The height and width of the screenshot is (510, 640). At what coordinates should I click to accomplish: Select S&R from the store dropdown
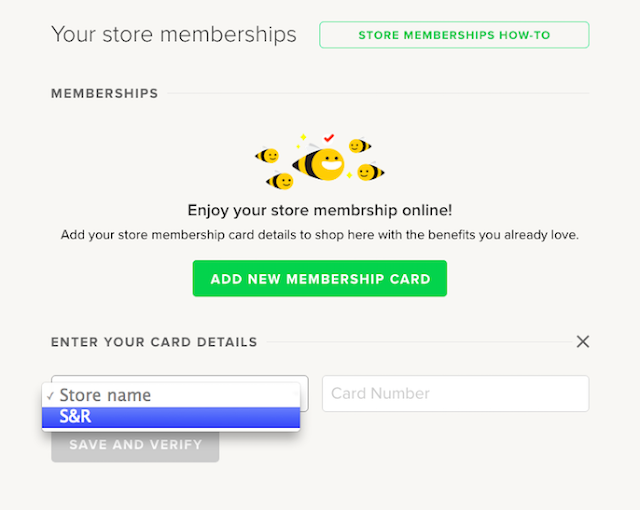170,417
